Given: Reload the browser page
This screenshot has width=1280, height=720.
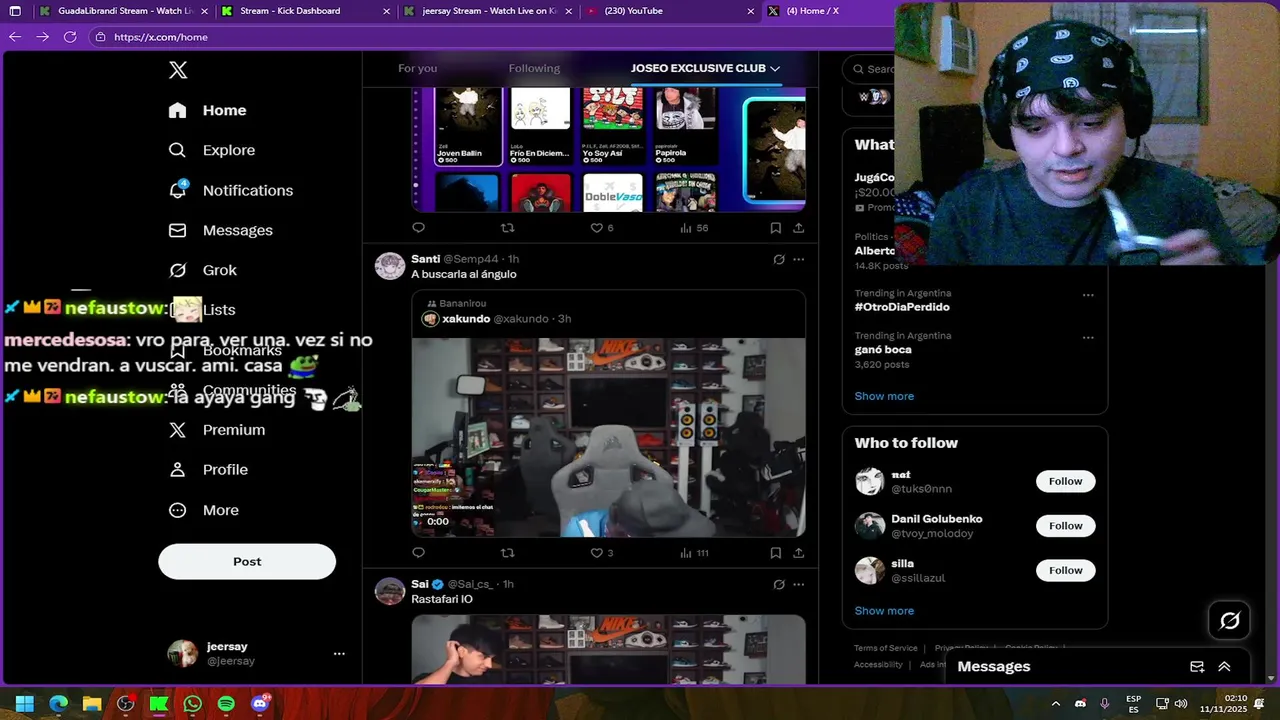Looking at the screenshot, I should (x=70, y=37).
